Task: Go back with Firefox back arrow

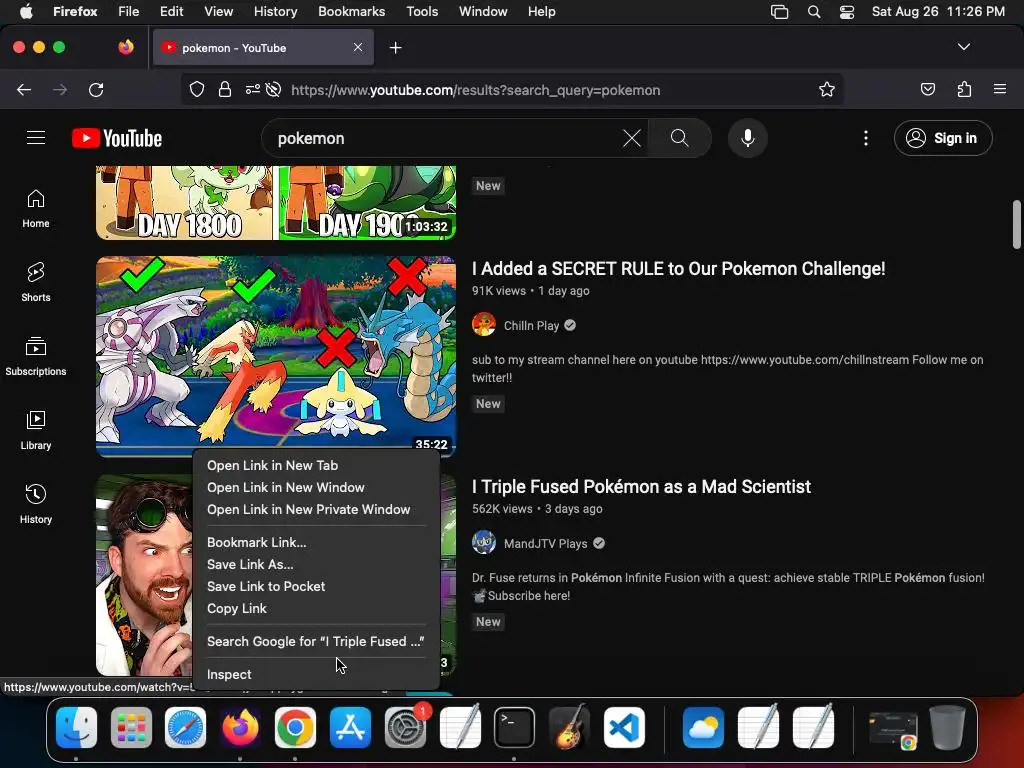Action: pyautogui.click(x=24, y=89)
